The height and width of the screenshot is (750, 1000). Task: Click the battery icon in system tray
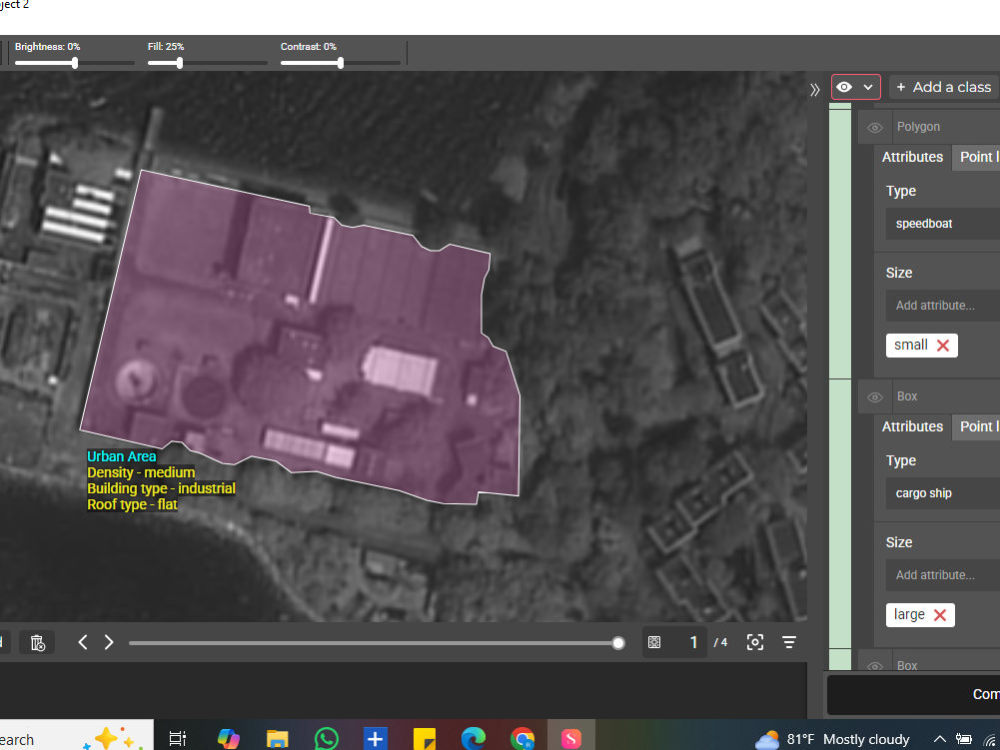click(x=964, y=739)
